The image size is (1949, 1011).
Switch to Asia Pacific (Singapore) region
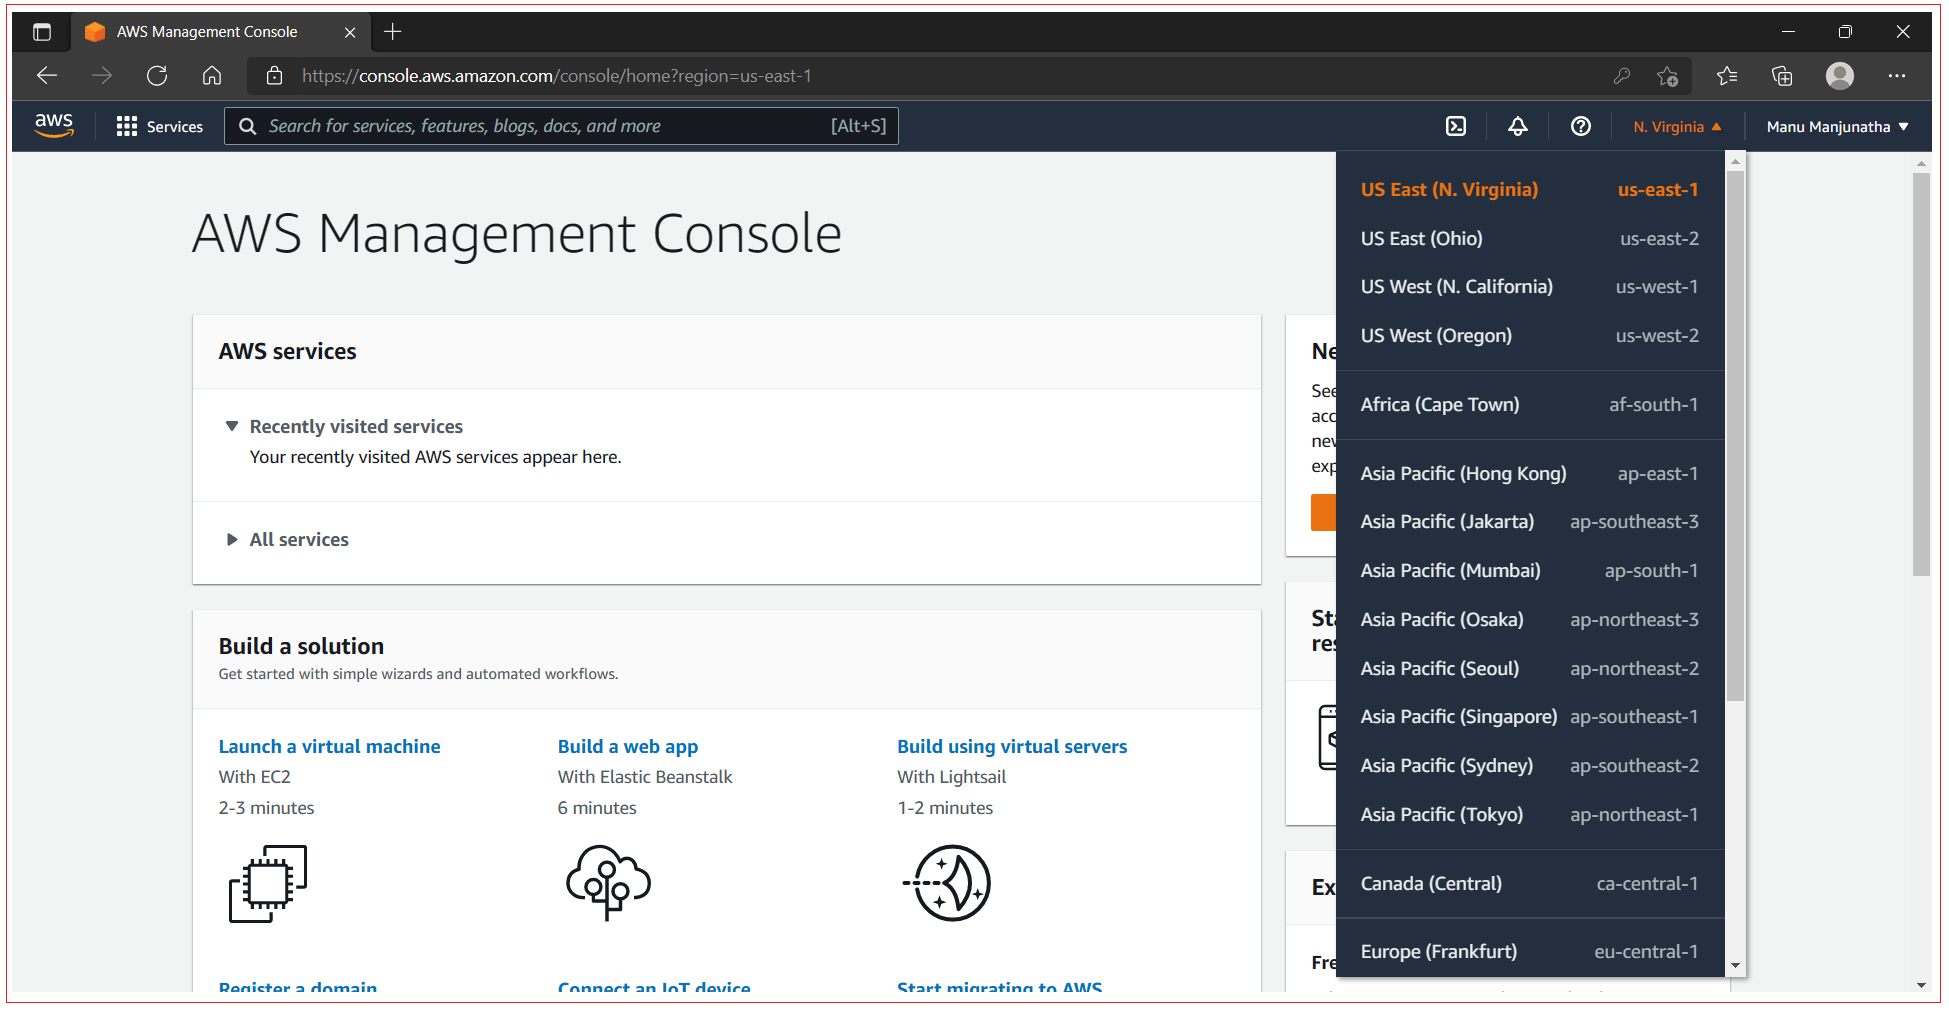1530,717
